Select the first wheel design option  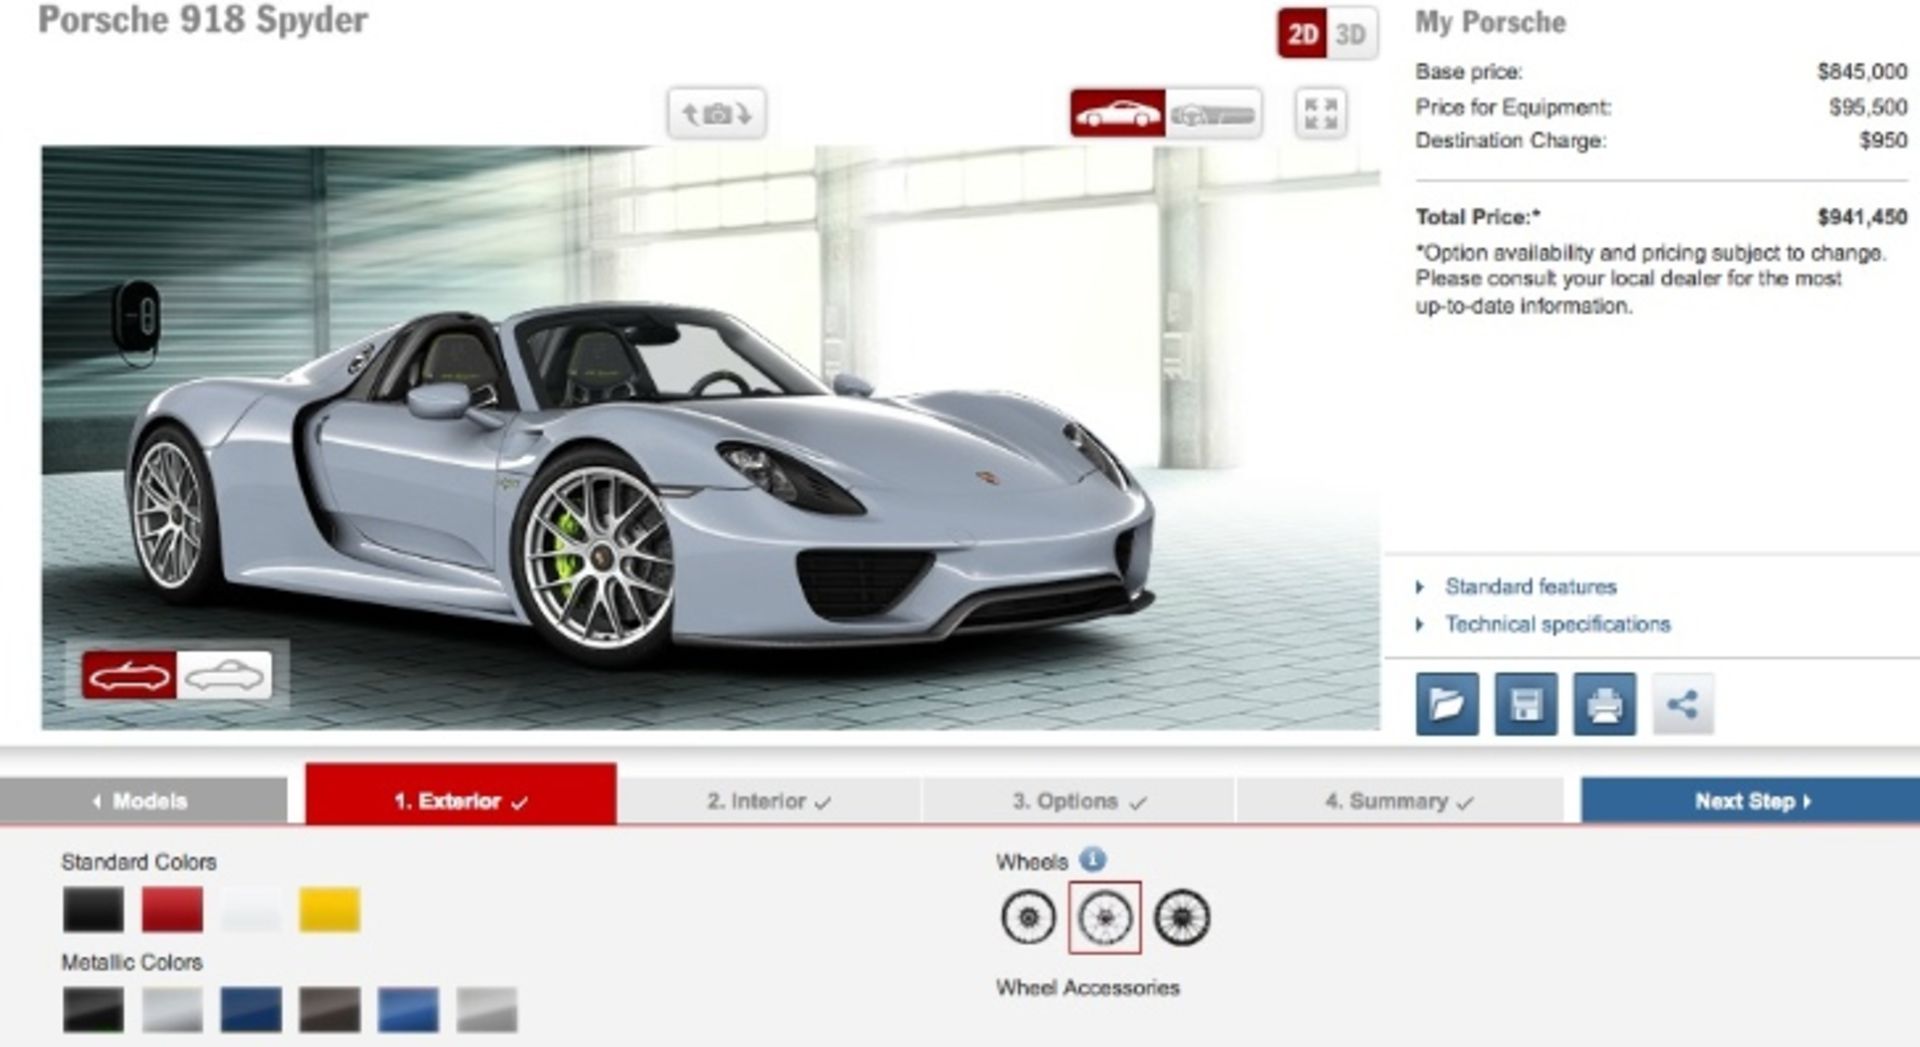coord(1028,917)
